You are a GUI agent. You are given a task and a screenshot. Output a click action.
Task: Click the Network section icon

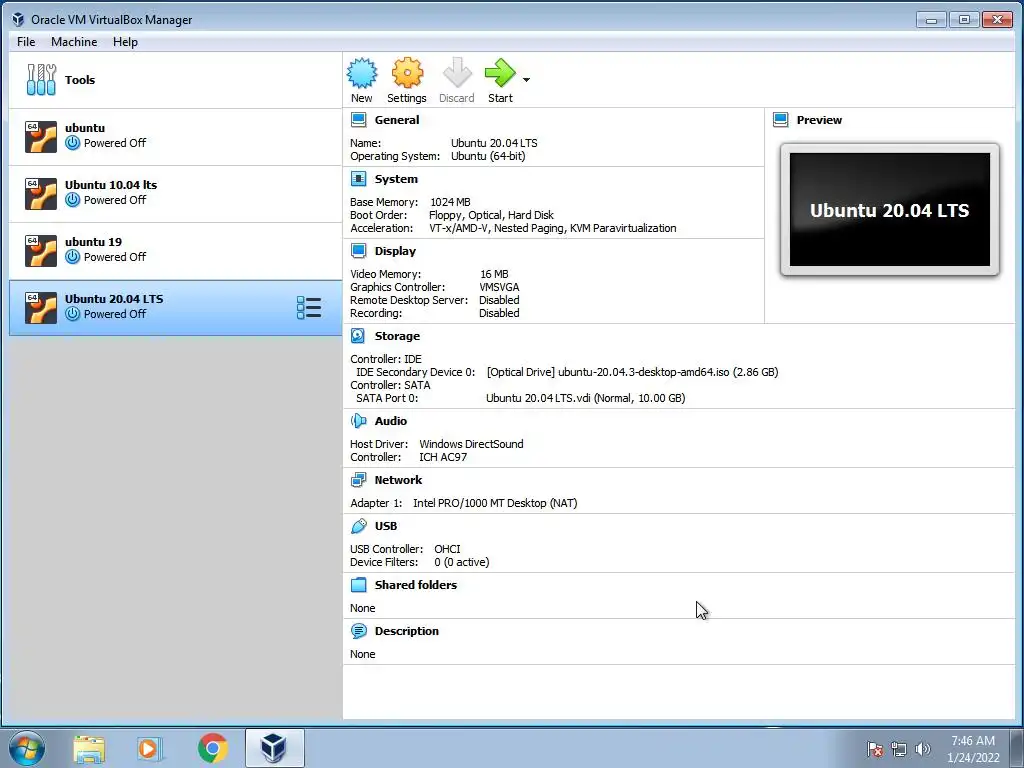[x=359, y=480]
